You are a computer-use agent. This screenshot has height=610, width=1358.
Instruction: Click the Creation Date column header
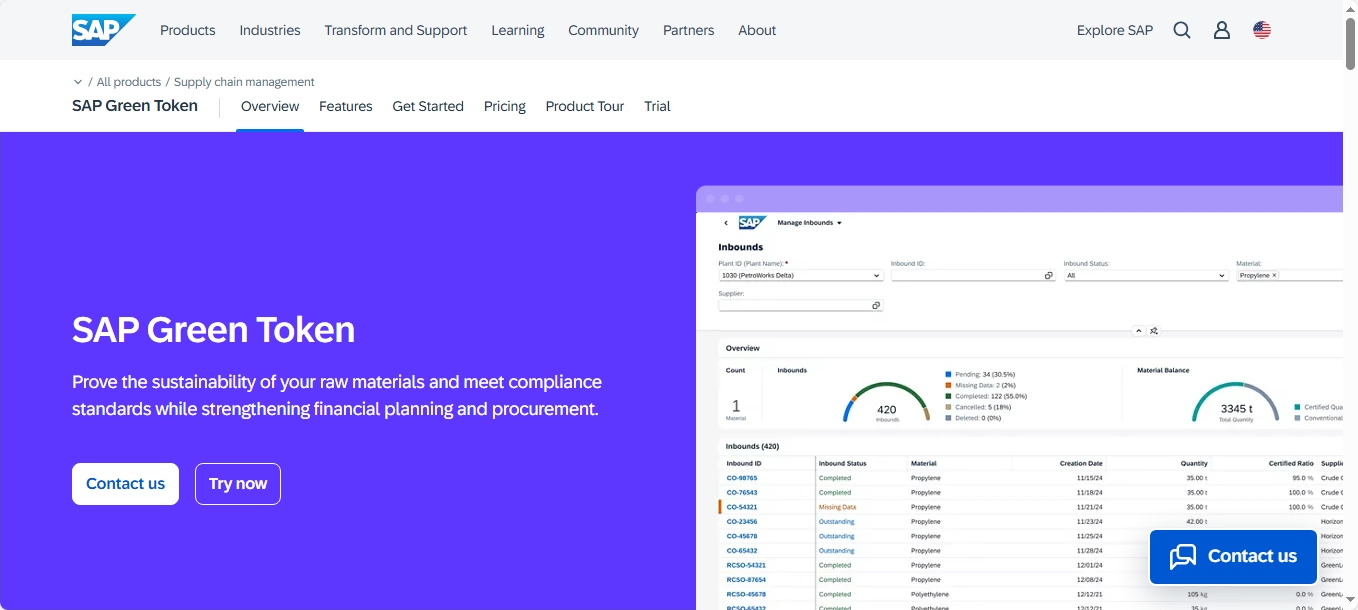click(1081, 463)
